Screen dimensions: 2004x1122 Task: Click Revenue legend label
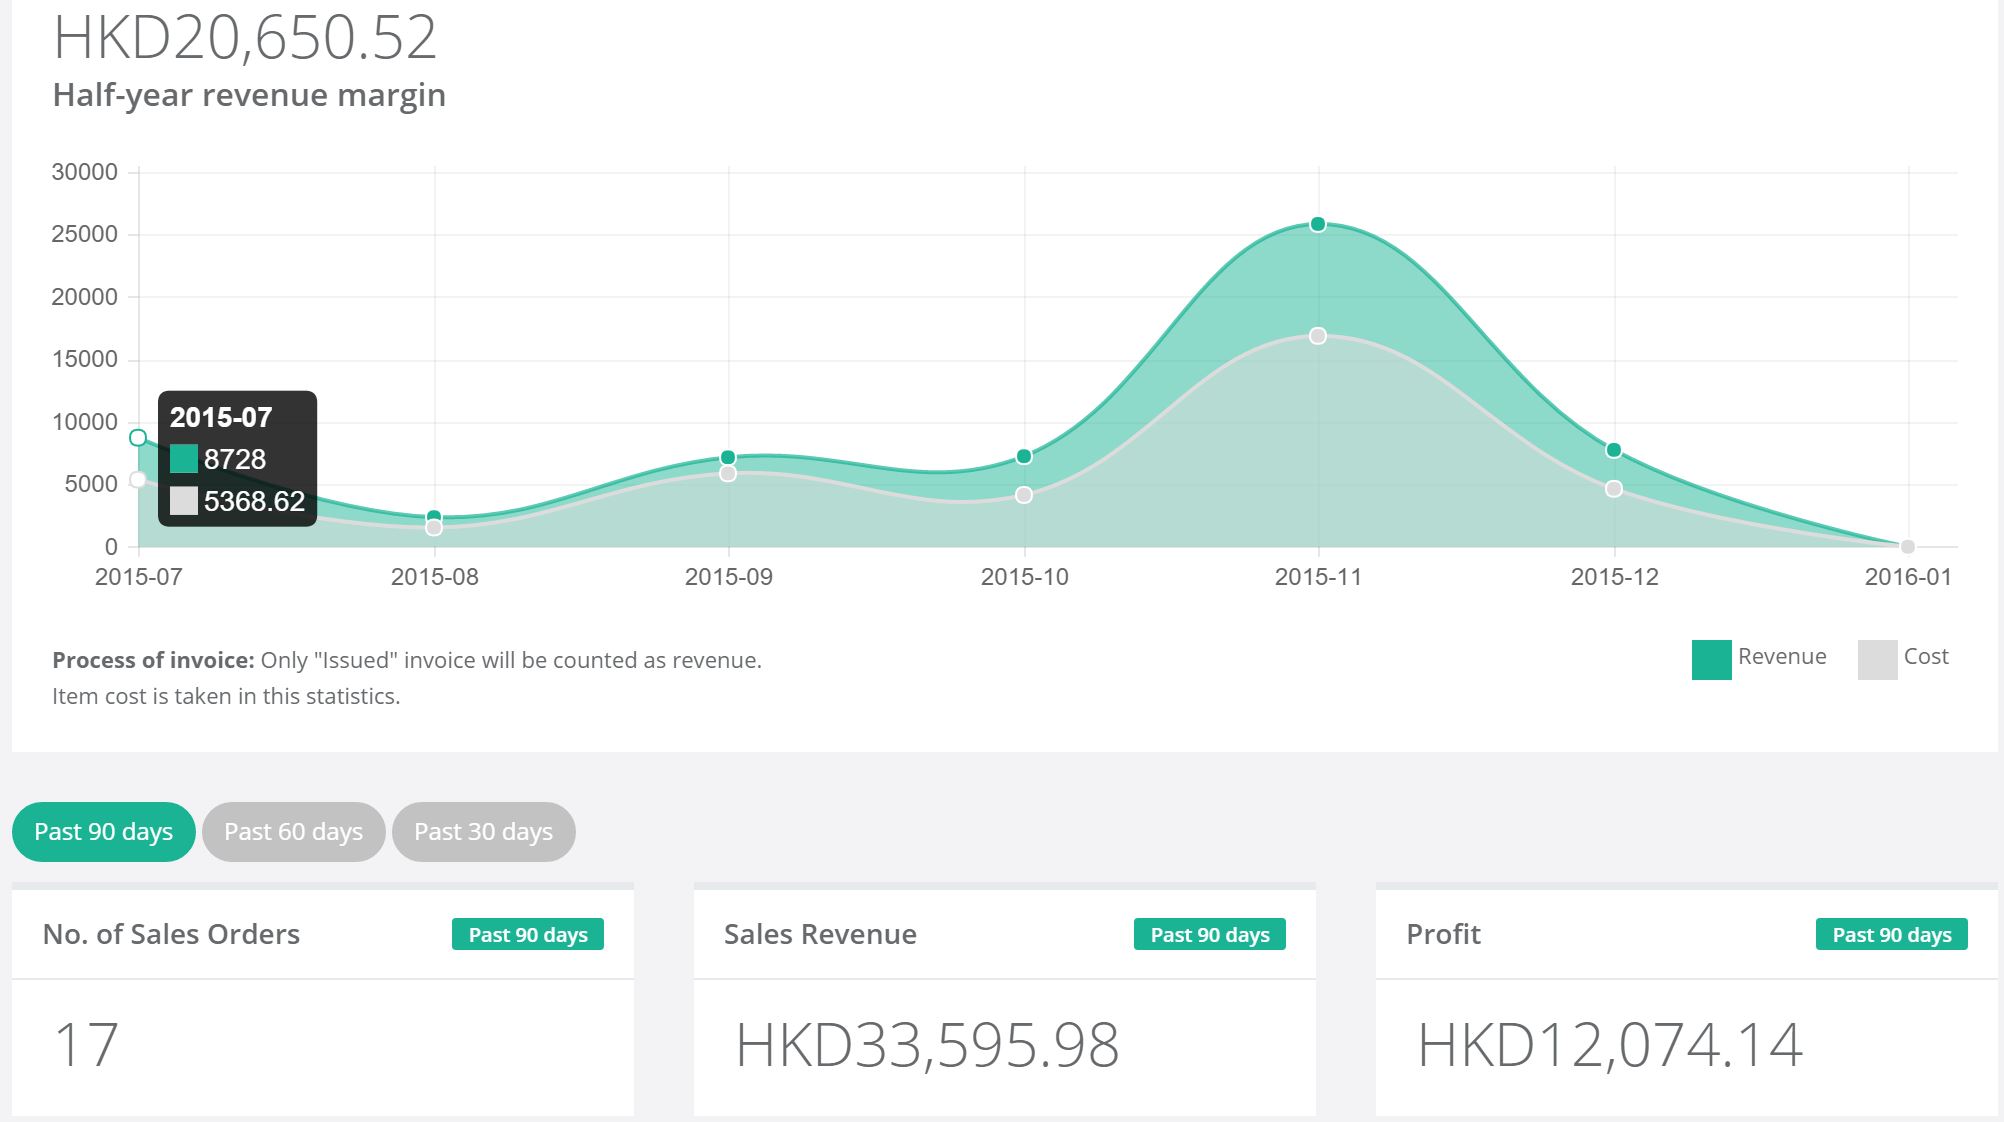pyautogui.click(x=1782, y=657)
